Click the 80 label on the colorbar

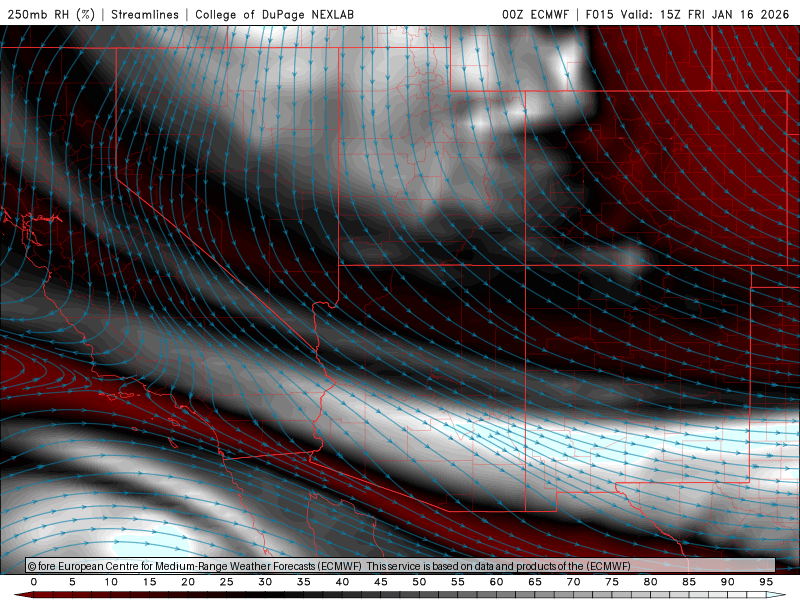pyautogui.click(x=651, y=582)
